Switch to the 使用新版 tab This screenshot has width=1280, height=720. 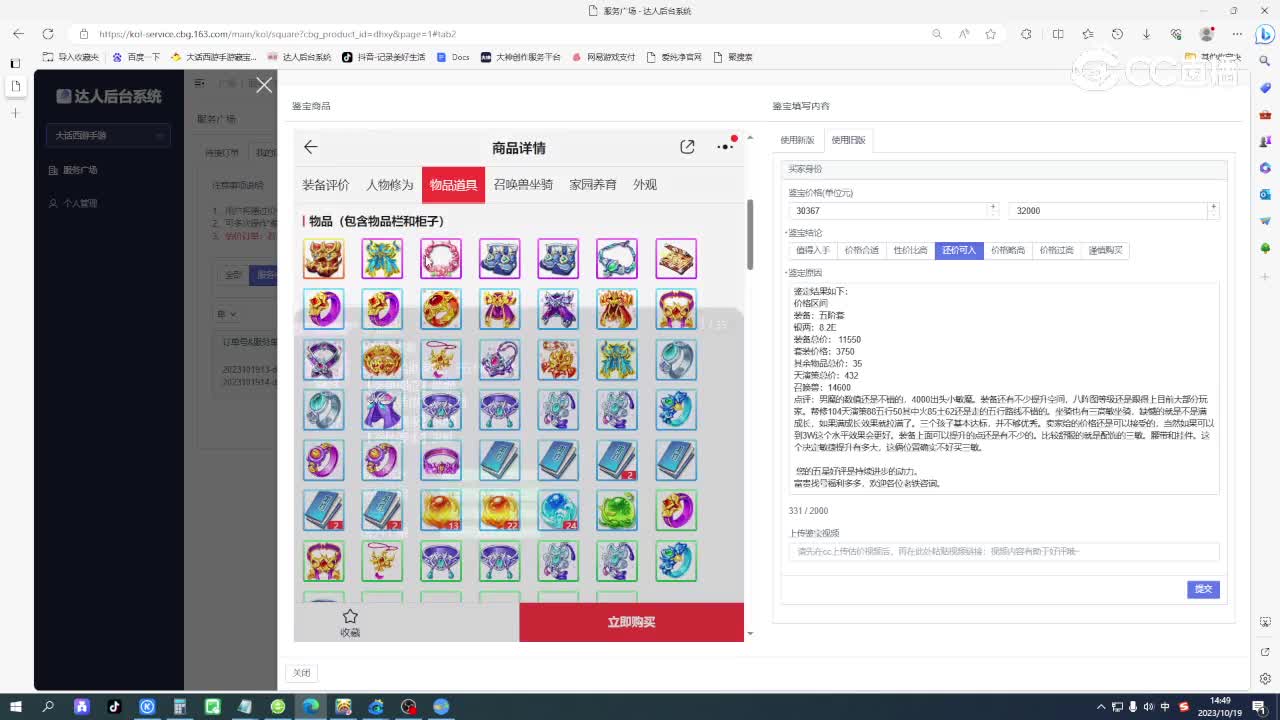[797, 140]
